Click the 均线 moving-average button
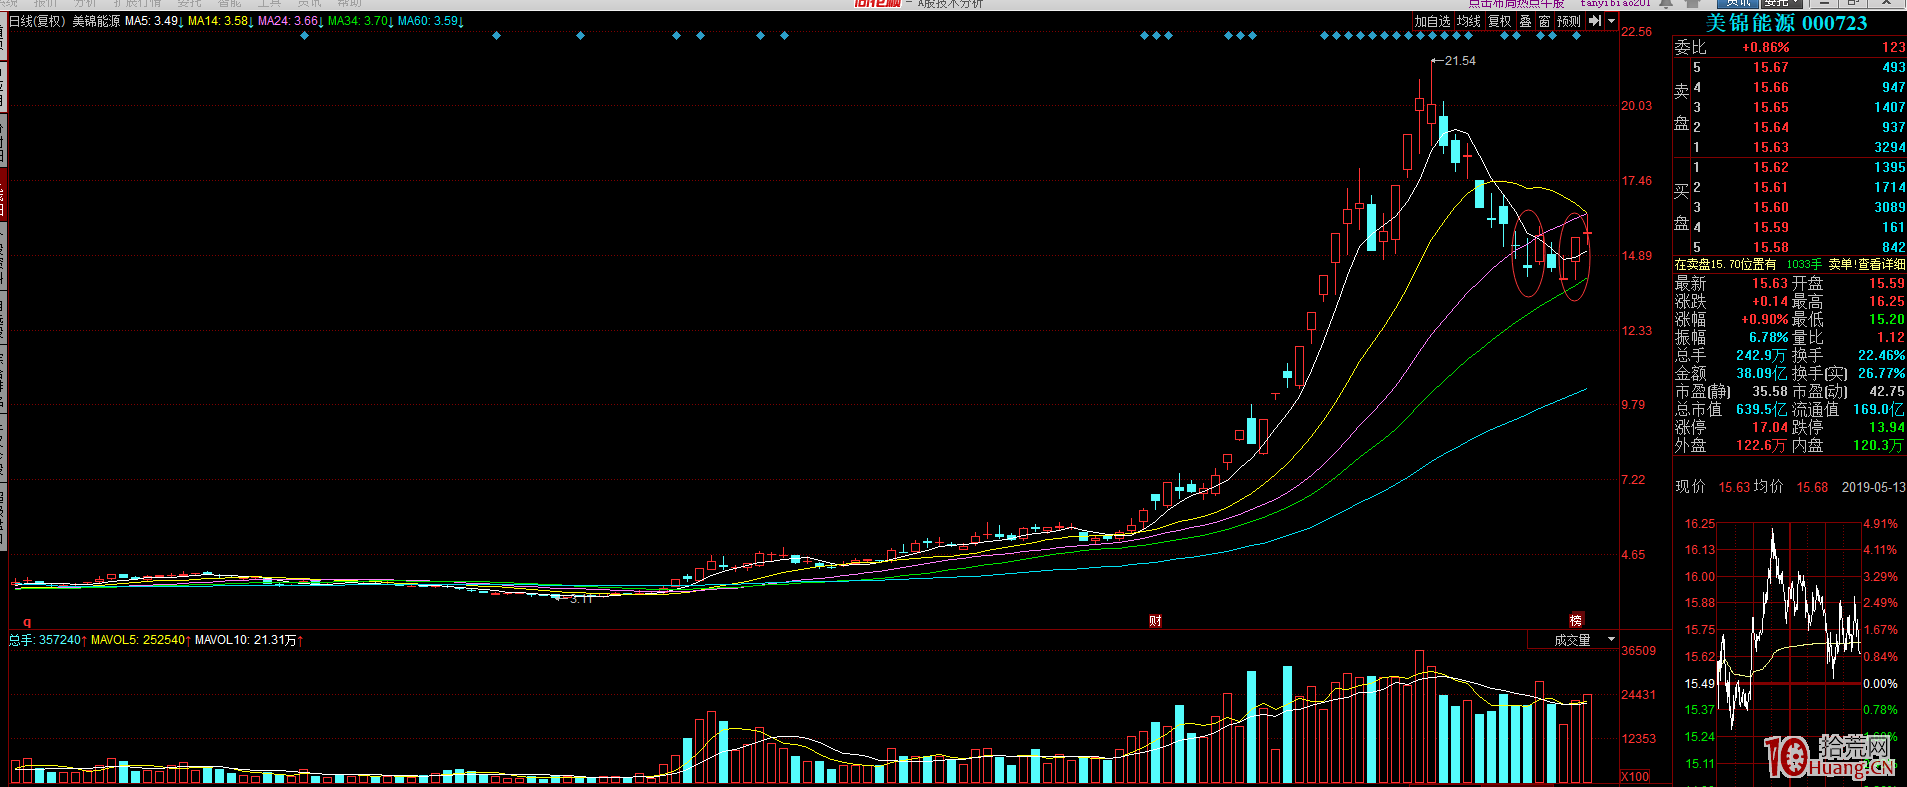The image size is (1907, 787). pos(1469,21)
